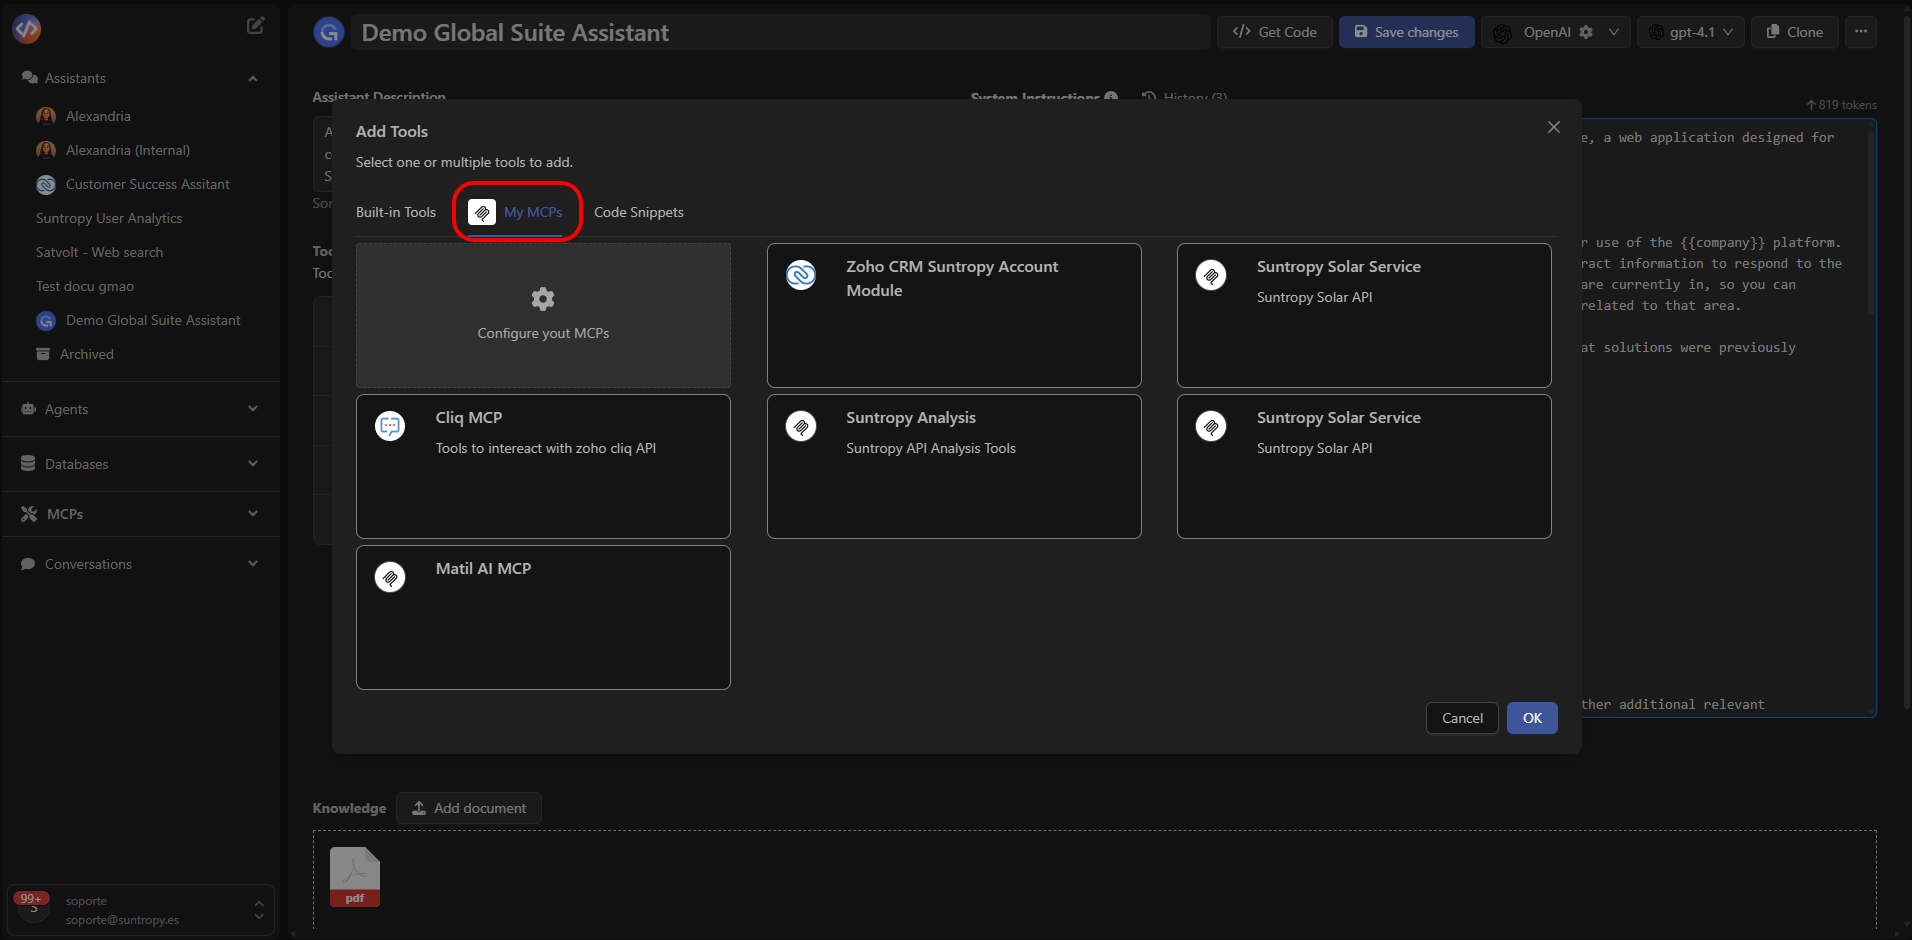
Task: Close the Add Tools dialog
Action: click(x=1553, y=127)
